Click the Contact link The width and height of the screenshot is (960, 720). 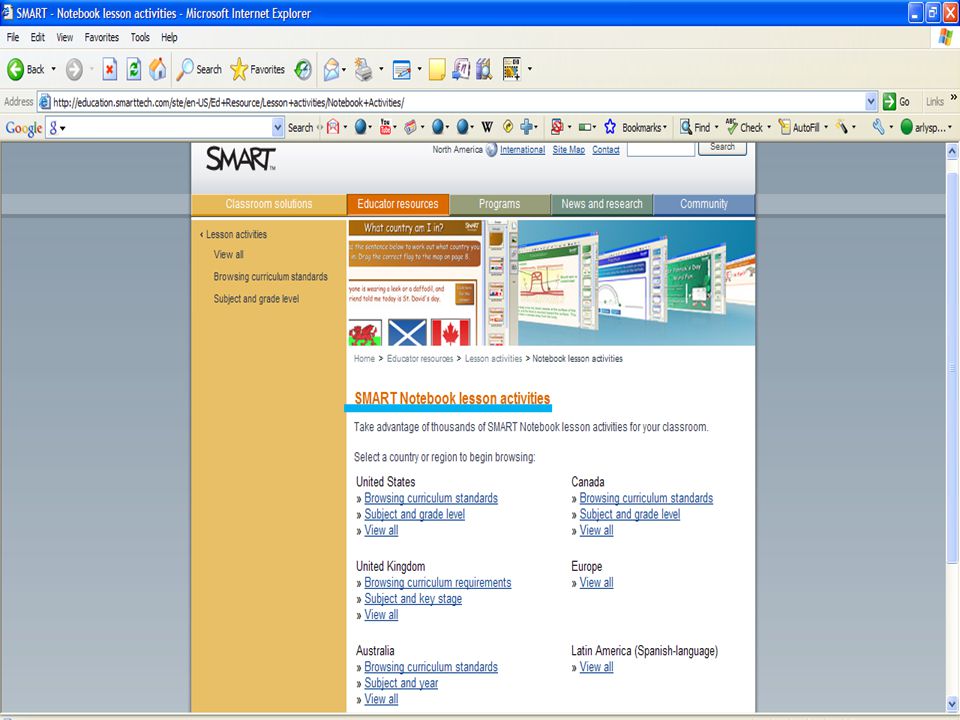(x=606, y=149)
